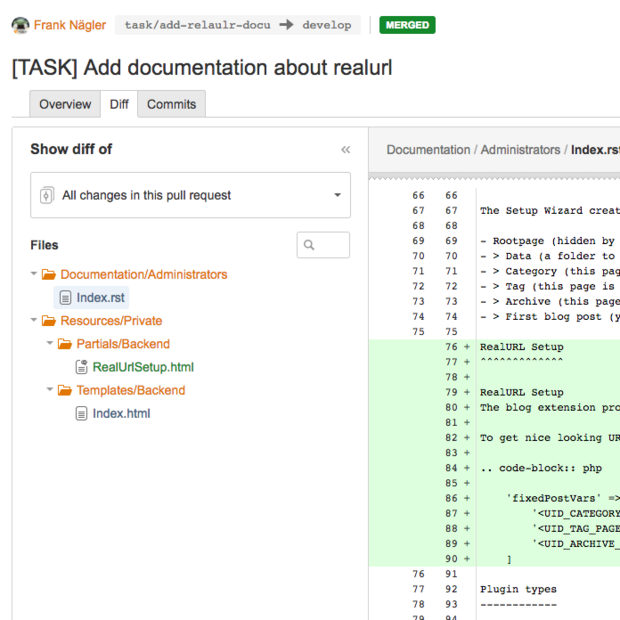Click the Index.rst file icon
The height and width of the screenshot is (620, 620).
coord(66,298)
